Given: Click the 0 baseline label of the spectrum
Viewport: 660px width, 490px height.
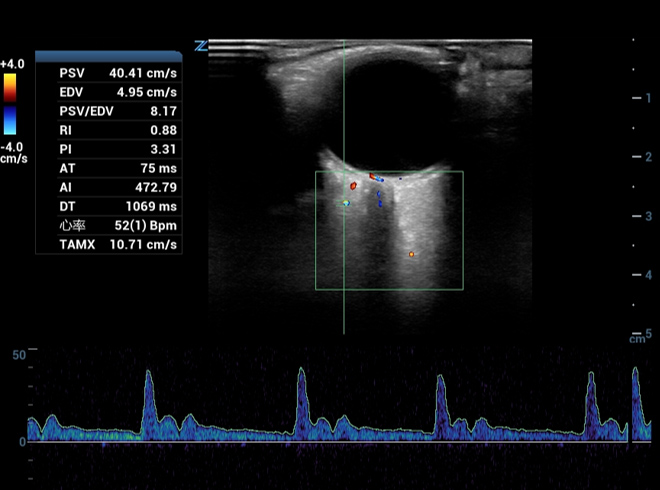Looking at the screenshot, I should tap(22, 441).
